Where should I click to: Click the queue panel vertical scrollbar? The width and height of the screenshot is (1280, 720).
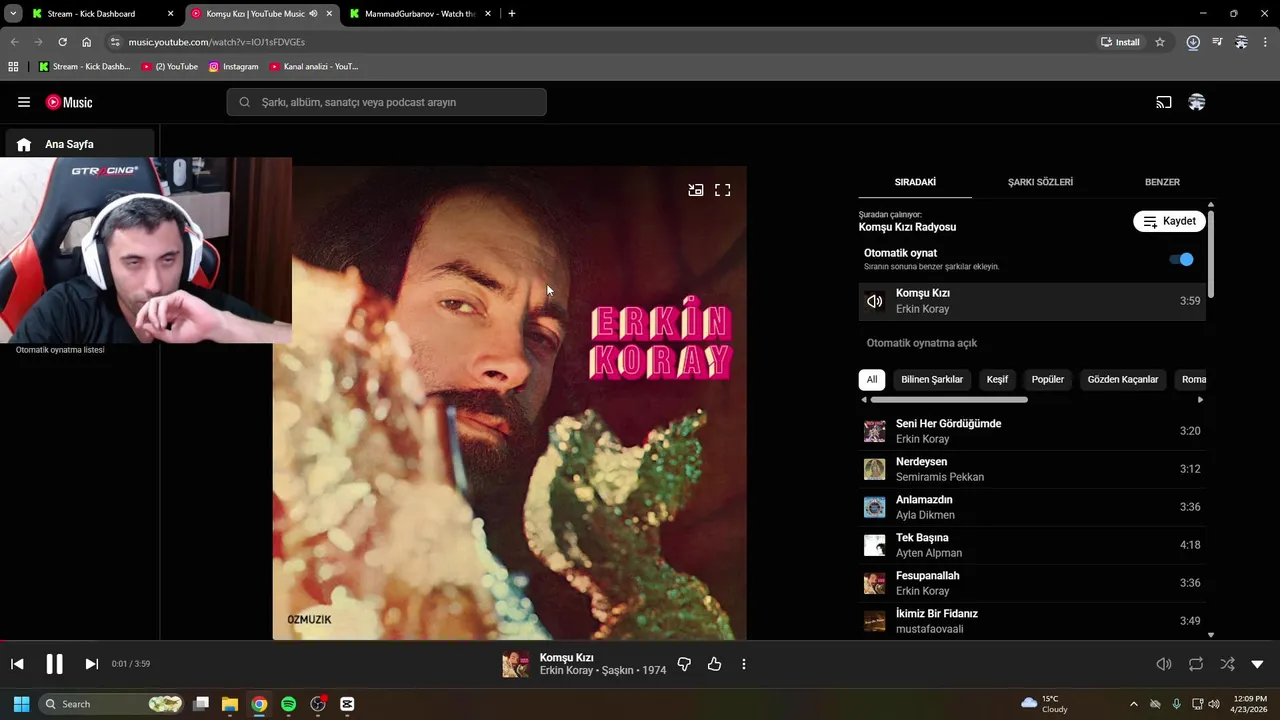point(1211,253)
